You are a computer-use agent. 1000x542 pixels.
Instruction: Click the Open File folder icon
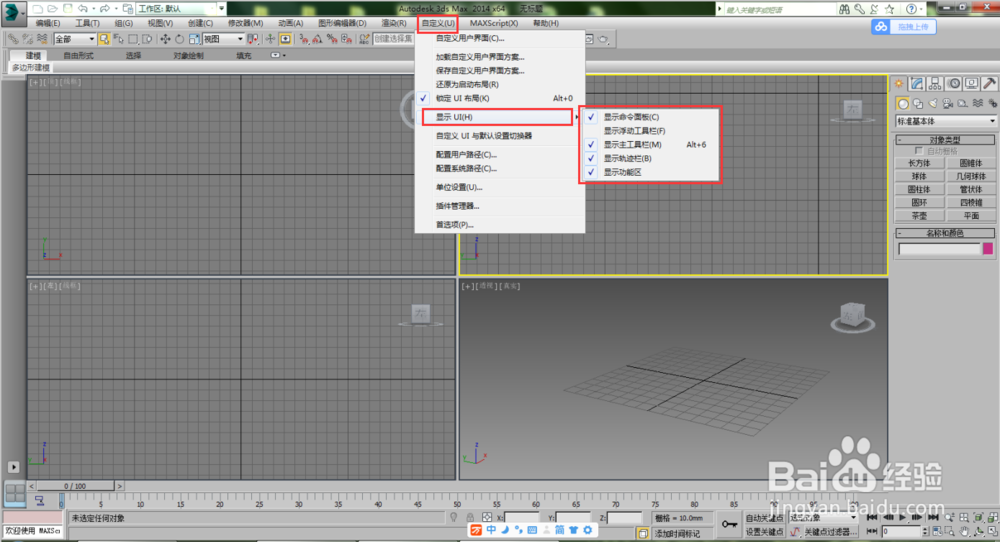tap(52, 9)
